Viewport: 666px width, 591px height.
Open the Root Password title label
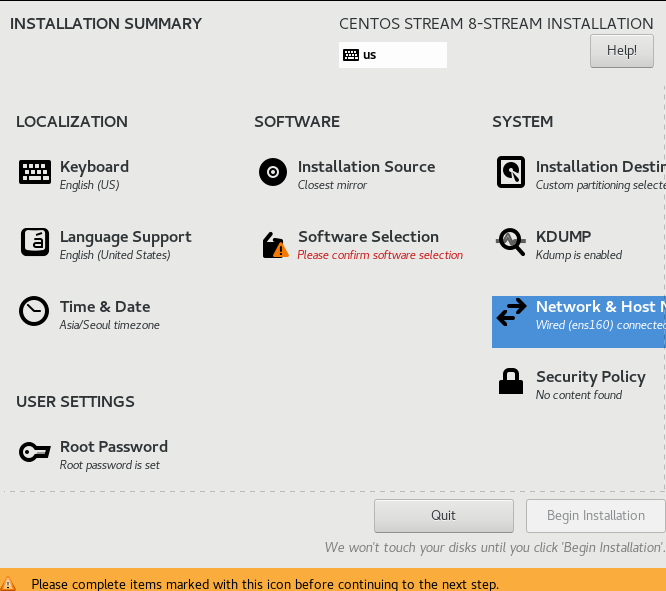point(114,447)
